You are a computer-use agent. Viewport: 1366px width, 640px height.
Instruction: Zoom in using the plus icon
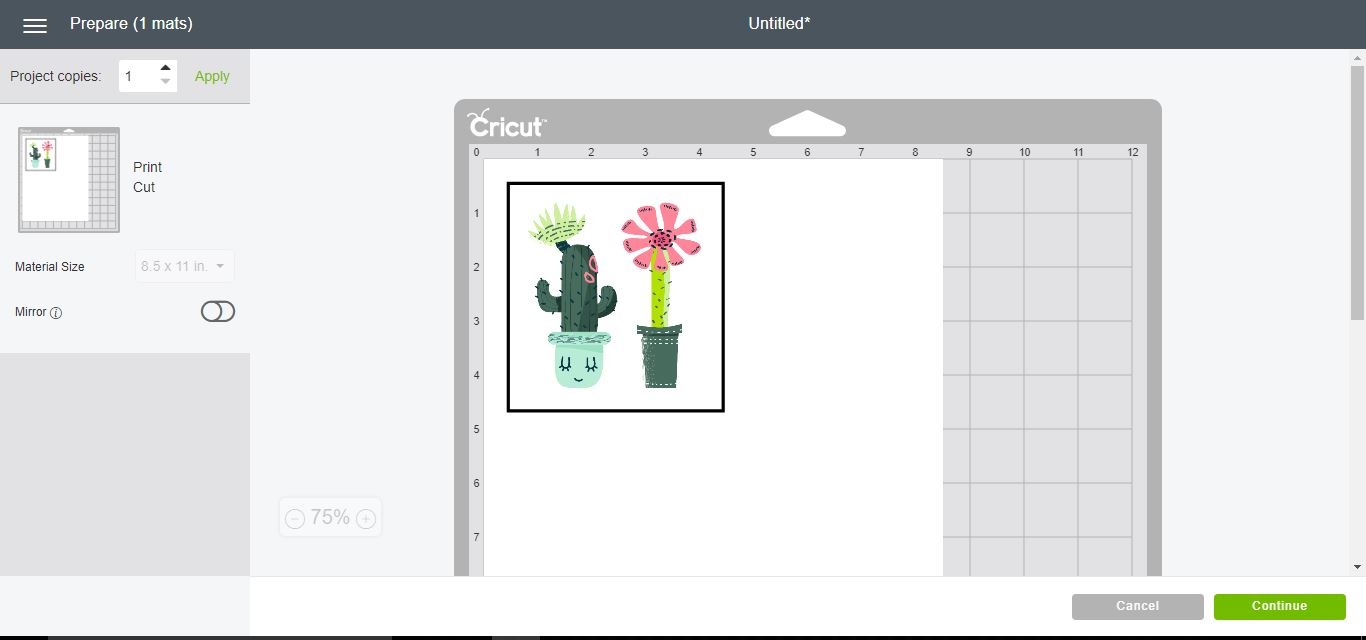366,517
